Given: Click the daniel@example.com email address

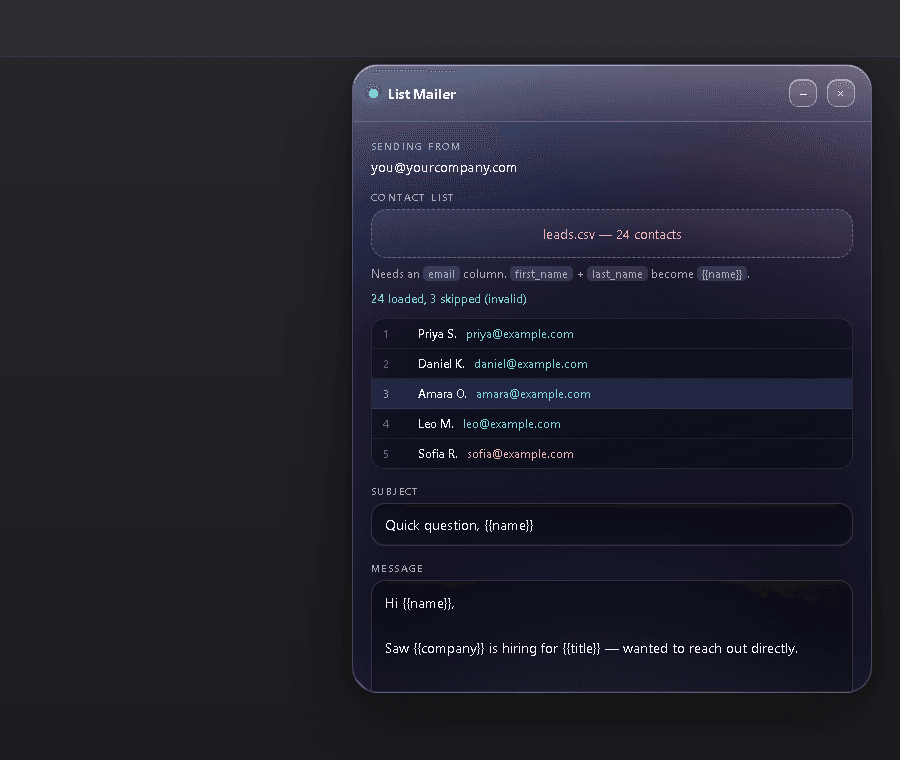Looking at the screenshot, I should [x=530, y=364].
